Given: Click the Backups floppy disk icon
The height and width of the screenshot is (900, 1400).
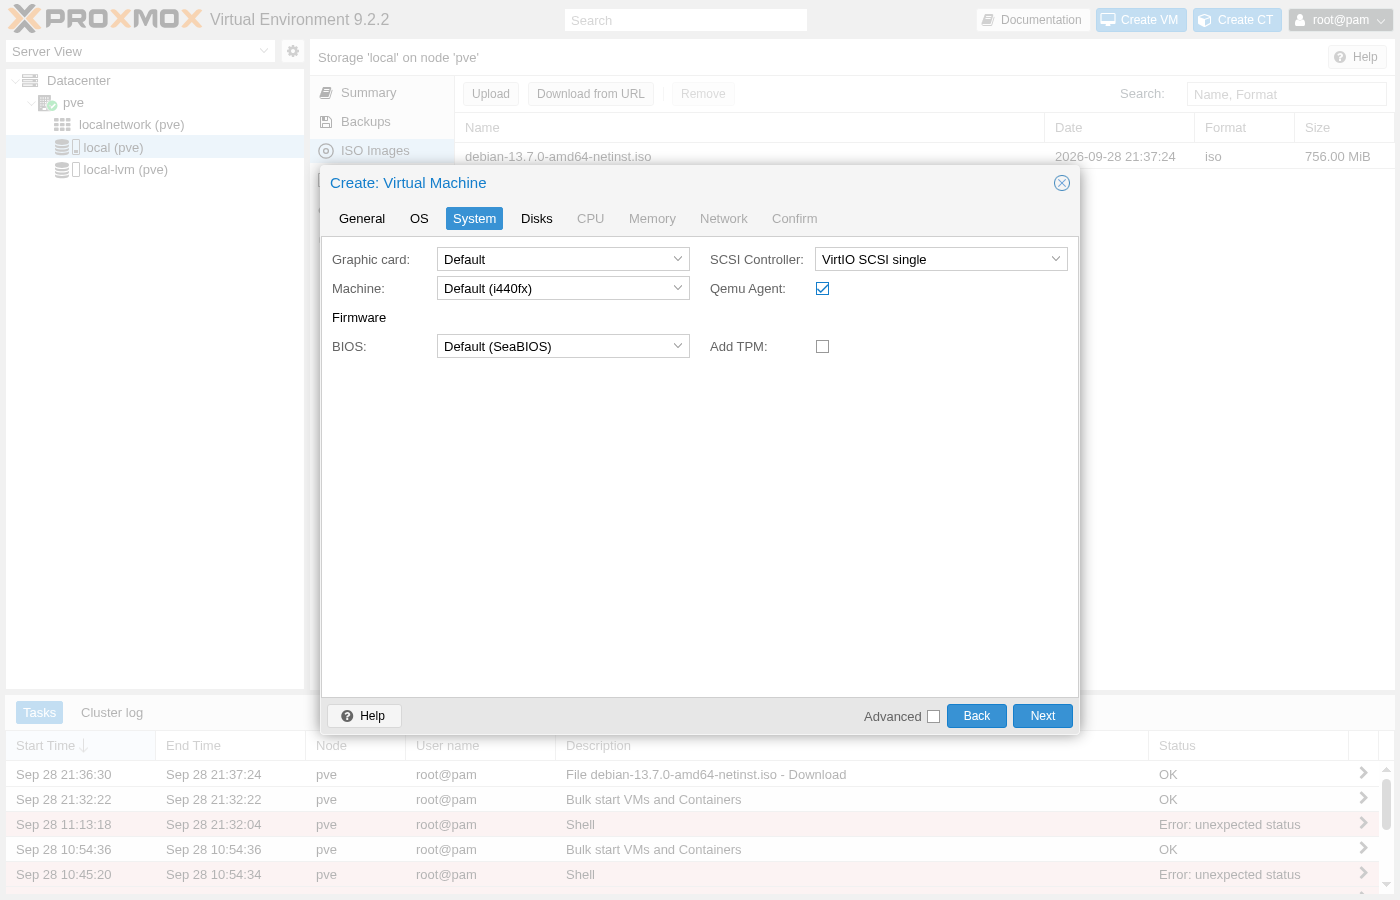Looking at the screenshot, I should (x=326, y=122).
